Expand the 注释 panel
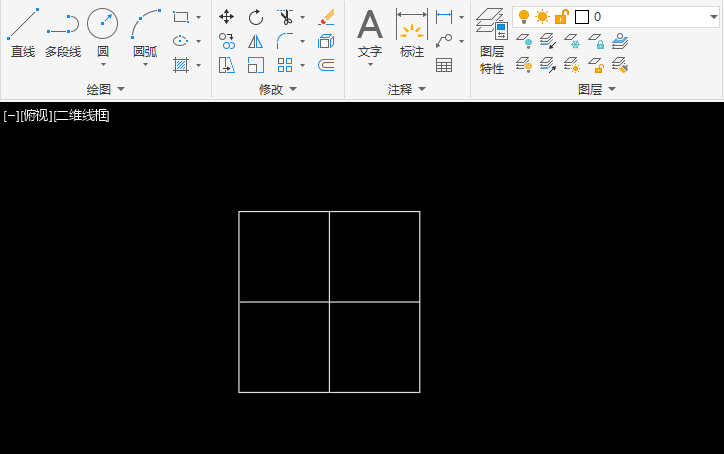Image resolution: width=724 pixels, height=454 pixels. pyautogui.click(x=406, y=89)
